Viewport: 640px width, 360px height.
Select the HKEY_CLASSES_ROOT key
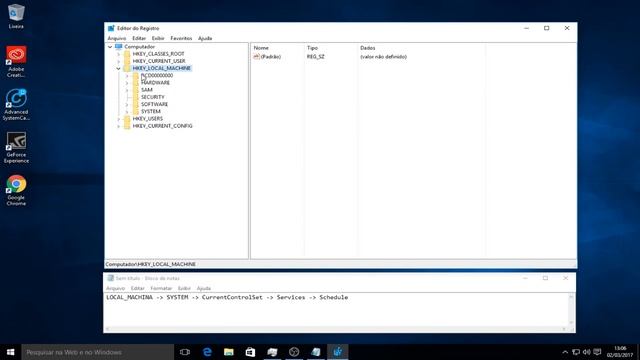click(158, 54)
